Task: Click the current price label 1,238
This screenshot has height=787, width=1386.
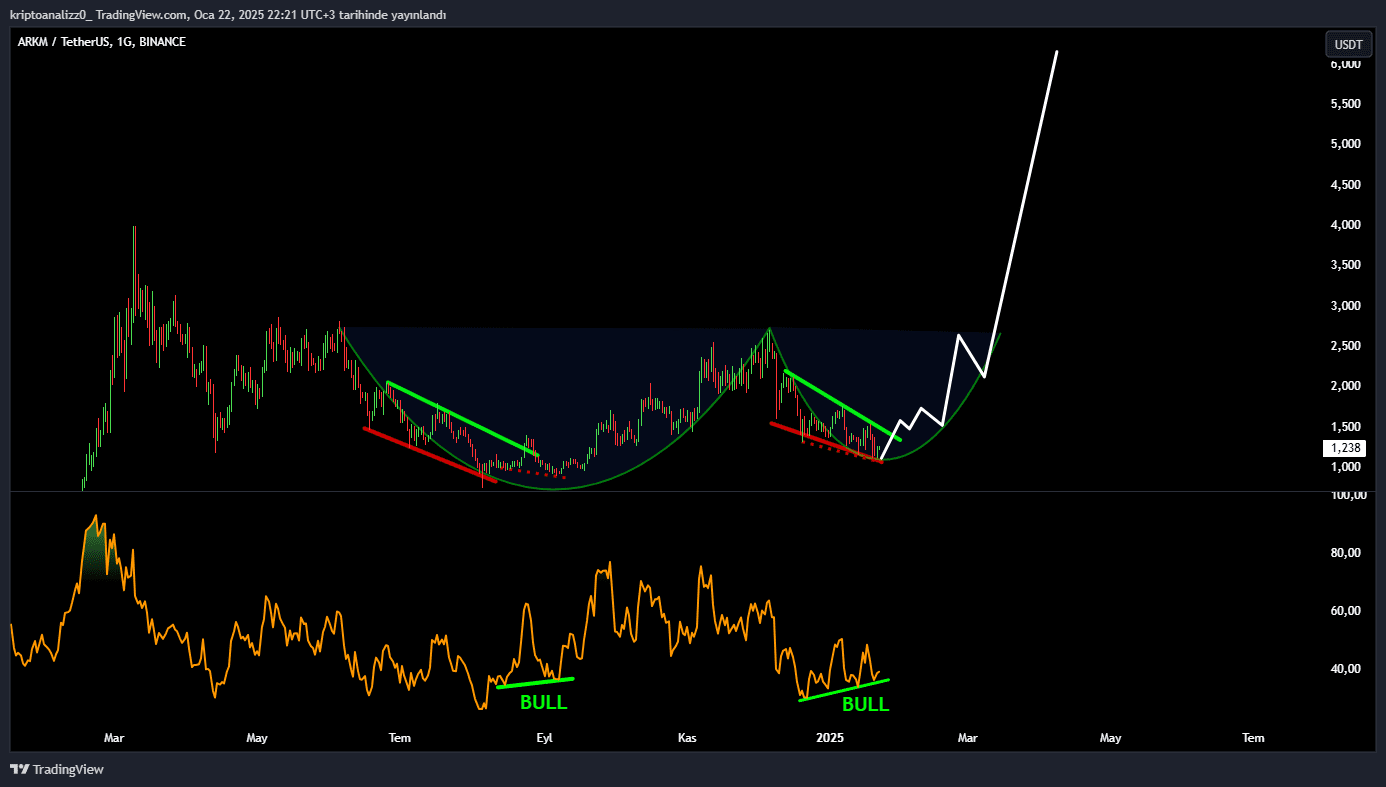Action: coord(1343,449)
